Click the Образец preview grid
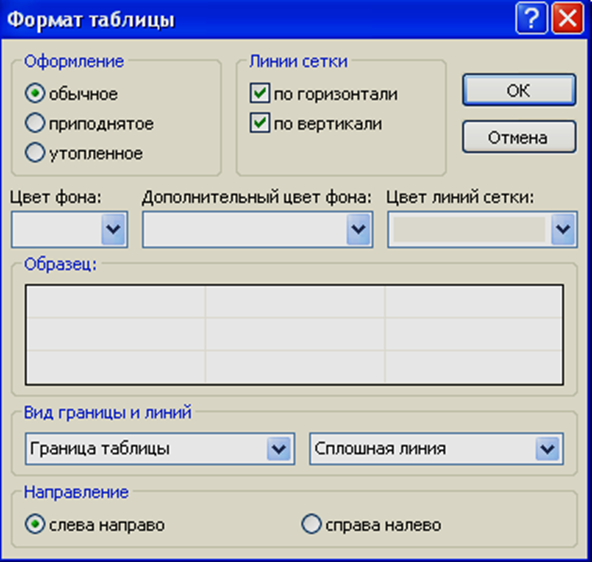This screenshot has height=562, width=592. pyautogui.click(x=294, y=335)
